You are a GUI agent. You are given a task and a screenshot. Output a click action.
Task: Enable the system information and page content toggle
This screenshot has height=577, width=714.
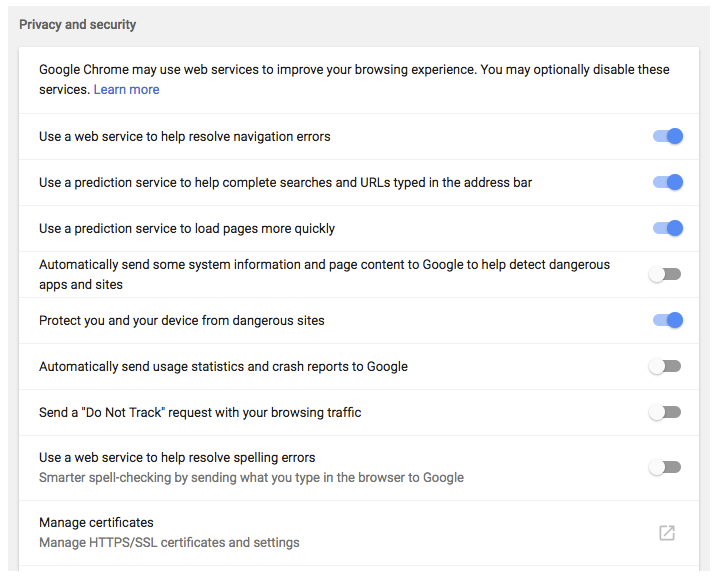tap(665, 274)
